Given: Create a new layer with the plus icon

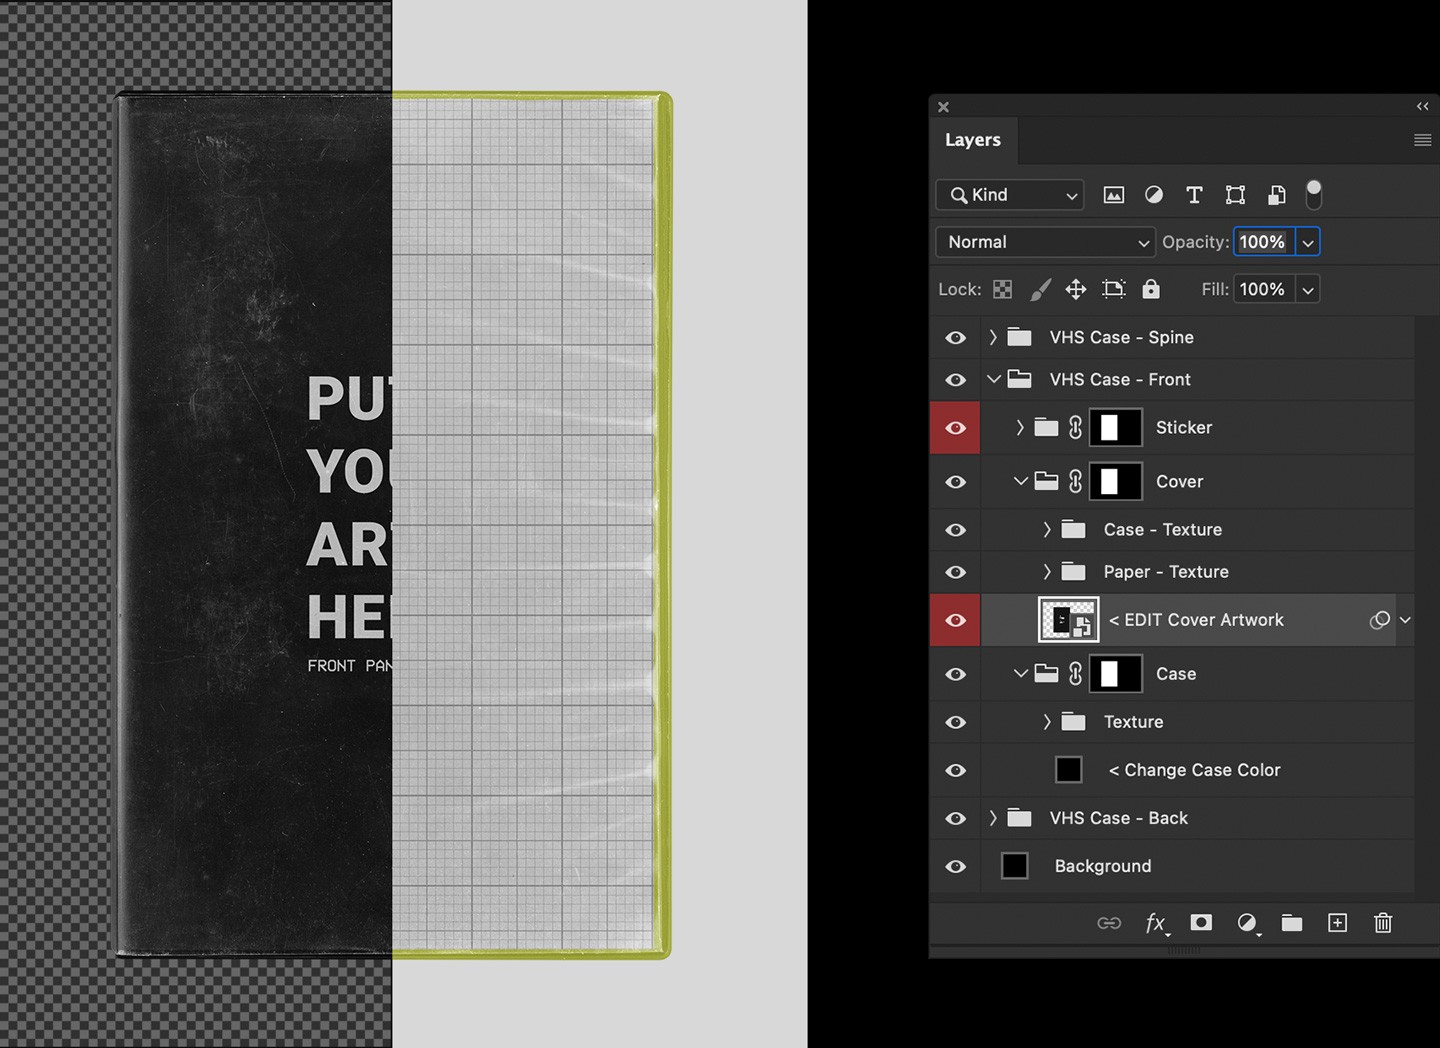Looking at the screenshot, I should click(1337, 923).
